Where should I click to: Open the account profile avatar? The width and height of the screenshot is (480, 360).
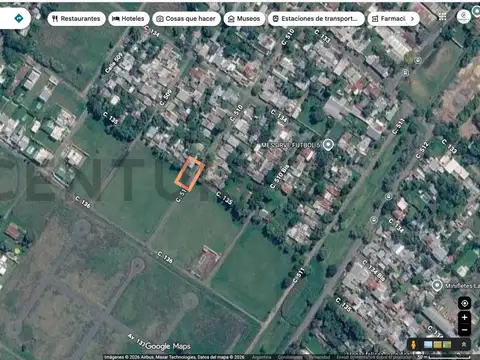pos(463,16)
